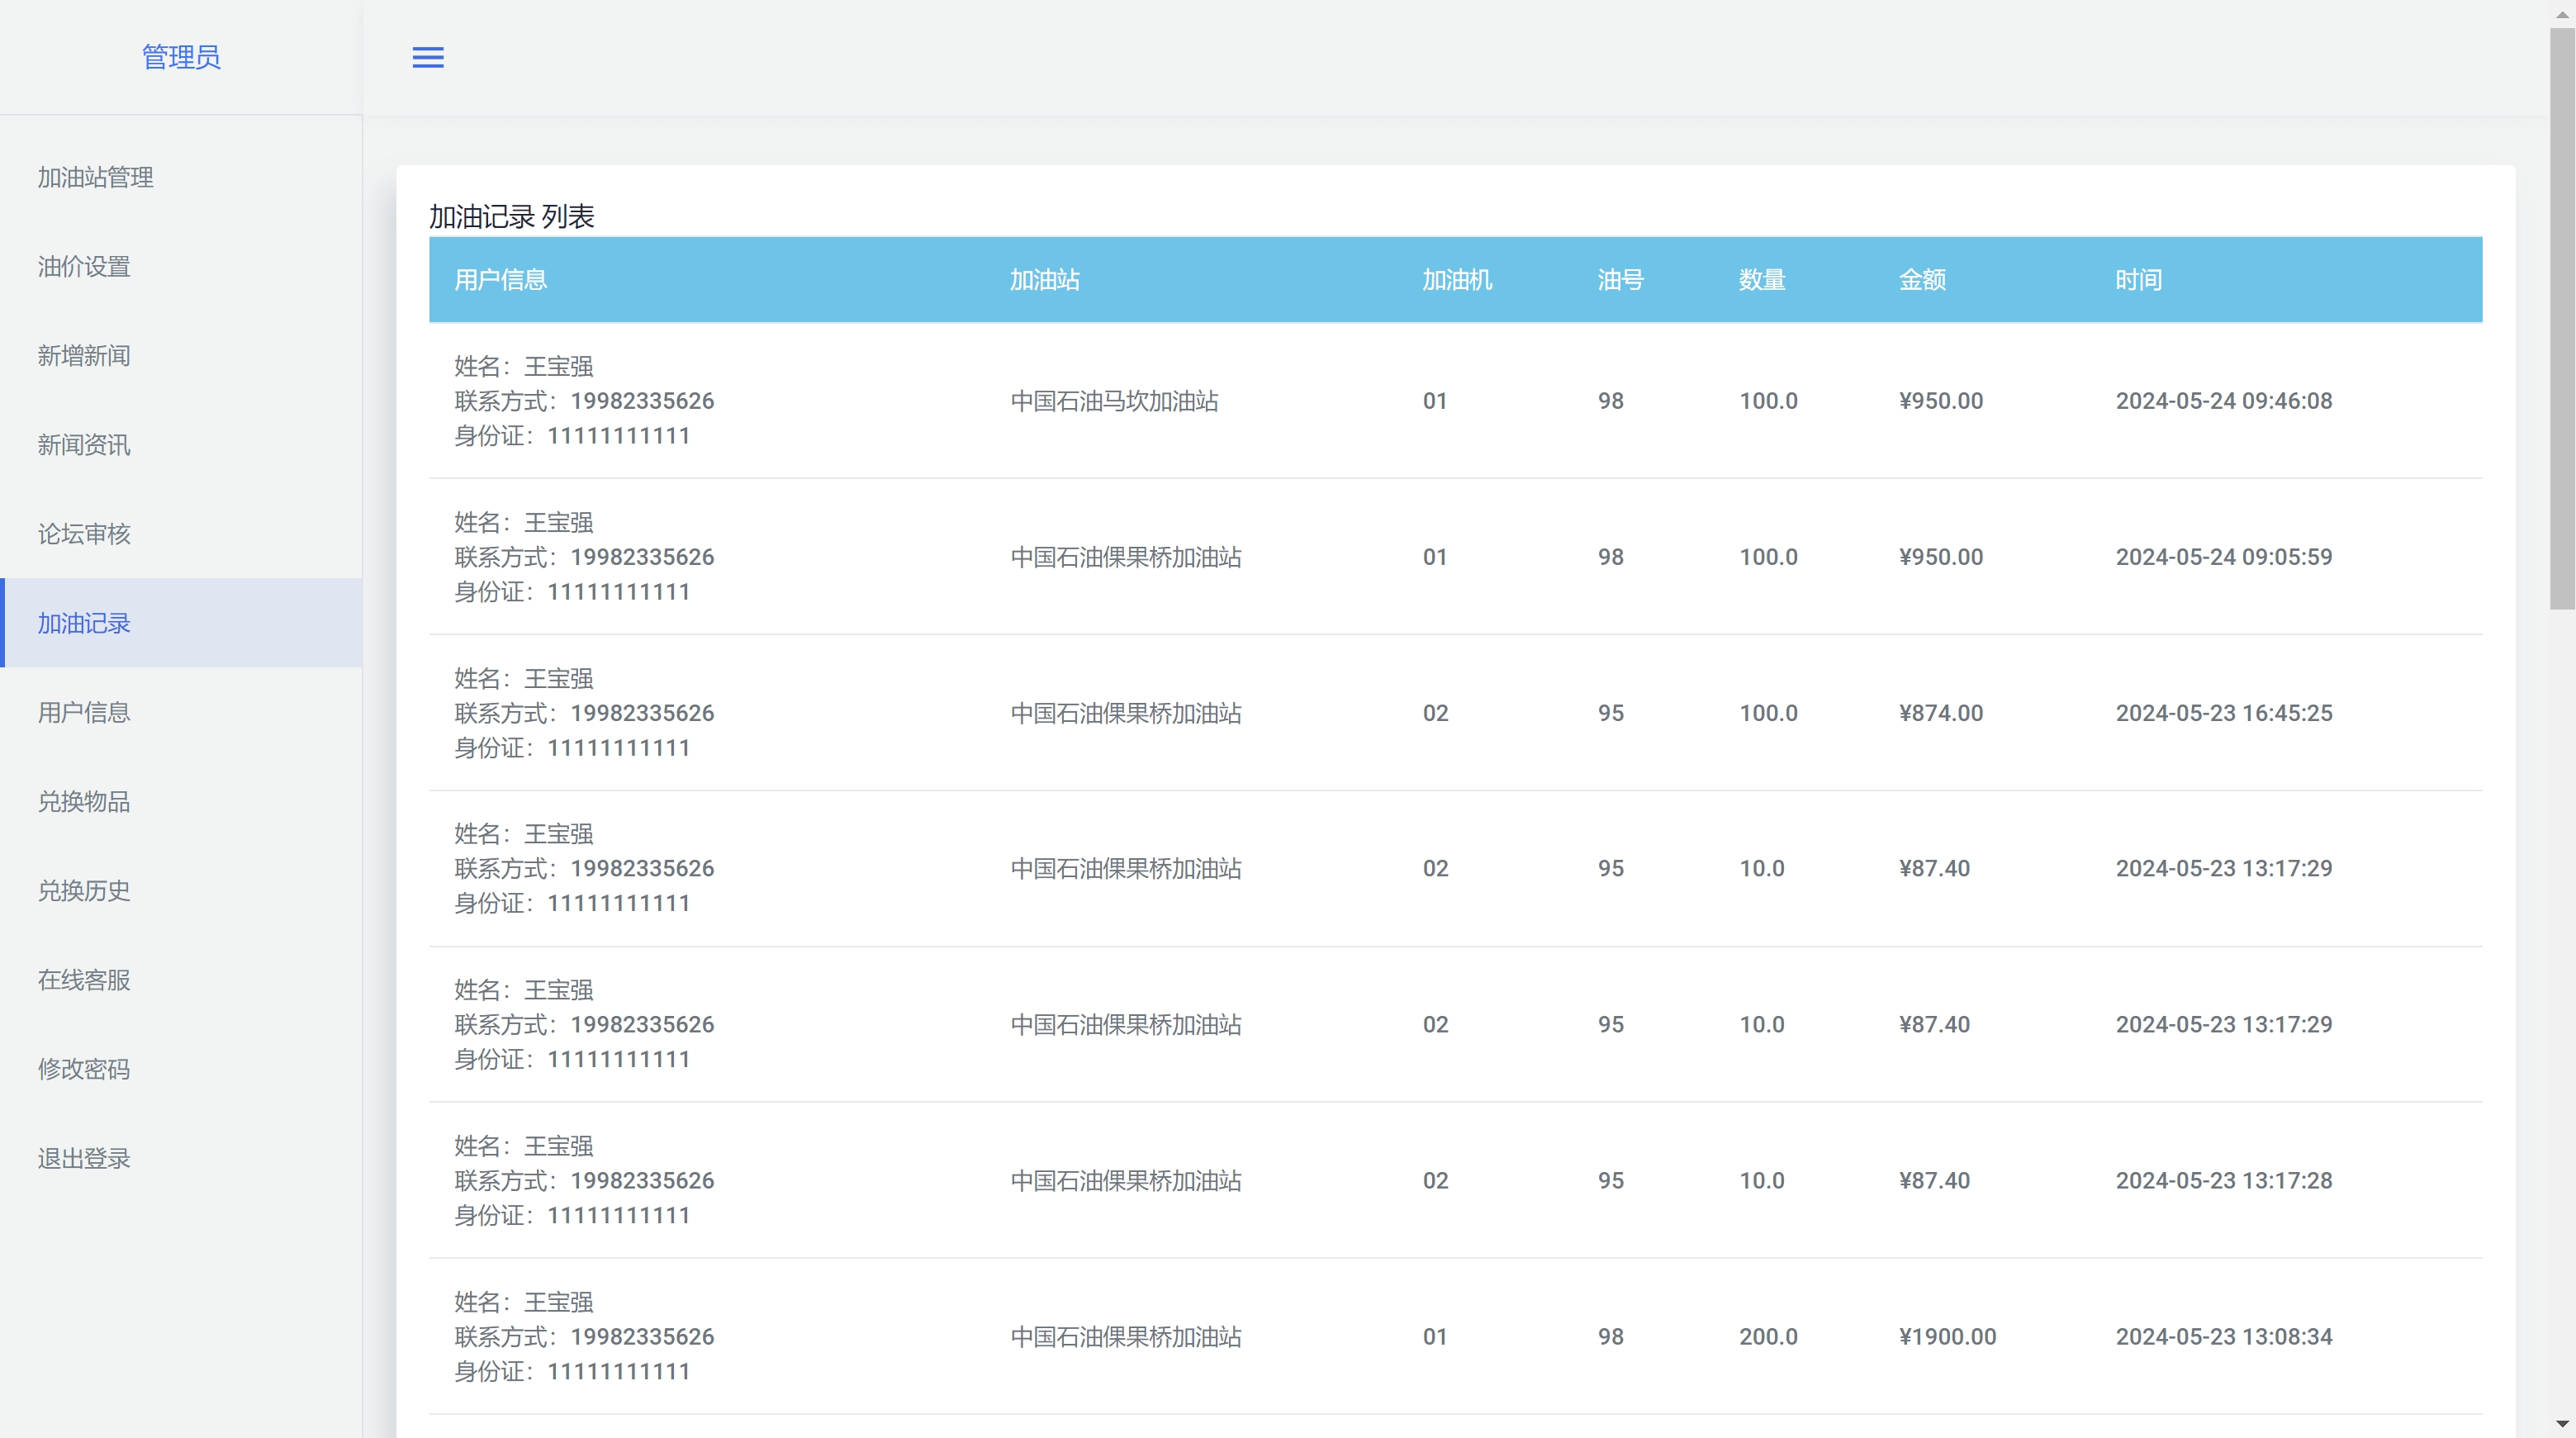
Task: Click the 油号 column header
Action: (1621, 280)
